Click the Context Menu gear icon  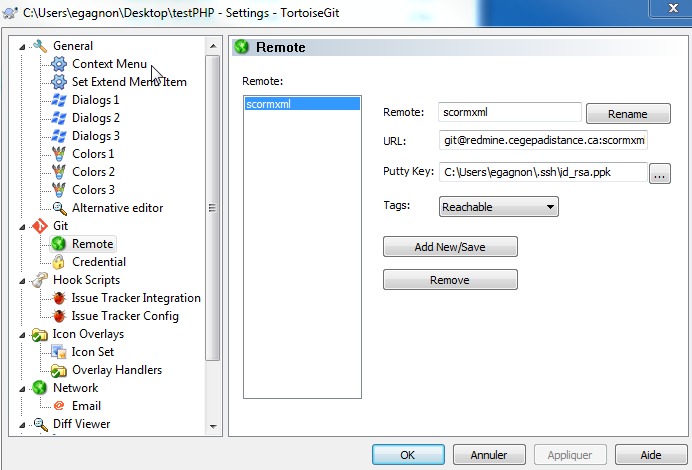tap(59, 64)
